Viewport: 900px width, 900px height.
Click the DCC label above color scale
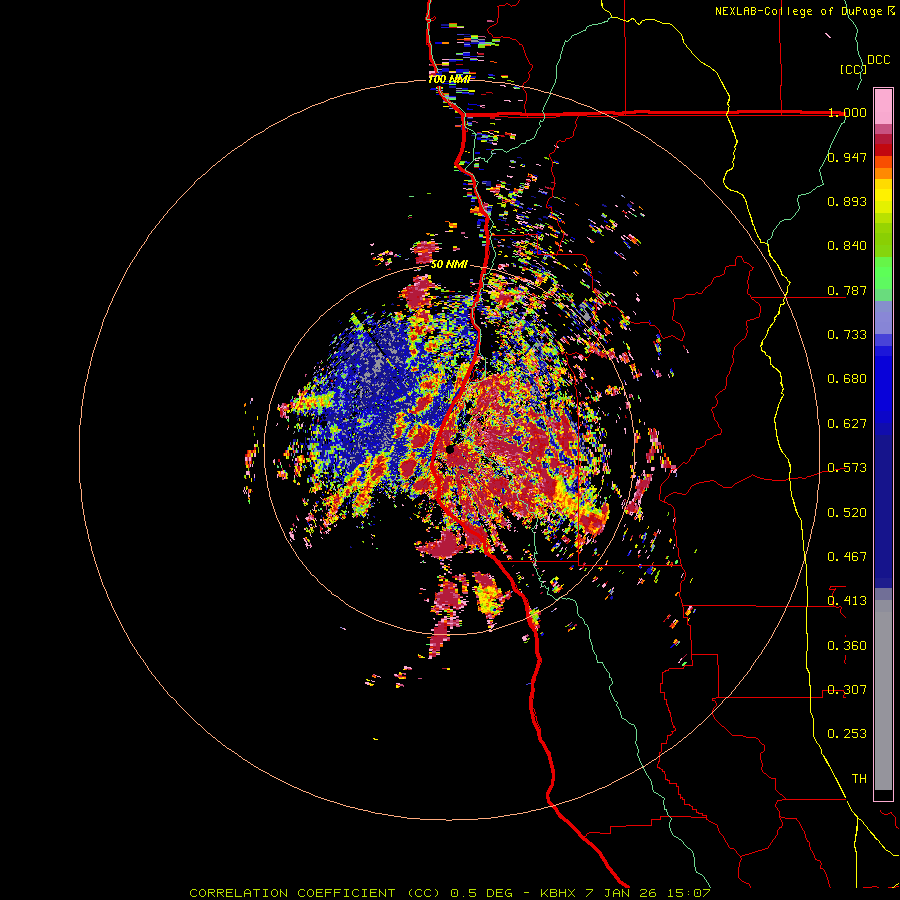coord(879,60)
